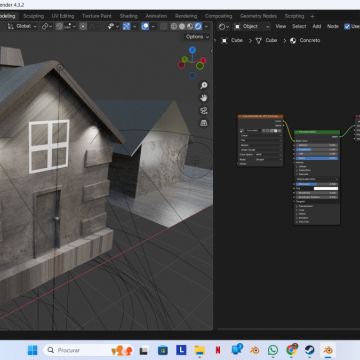360x360 pixels.
Task: Click the blue Z axis gizmo ball
Action: 192,50
